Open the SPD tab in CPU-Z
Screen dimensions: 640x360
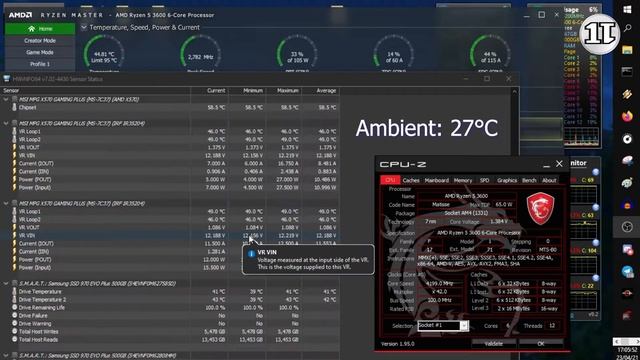pos(484,180)
